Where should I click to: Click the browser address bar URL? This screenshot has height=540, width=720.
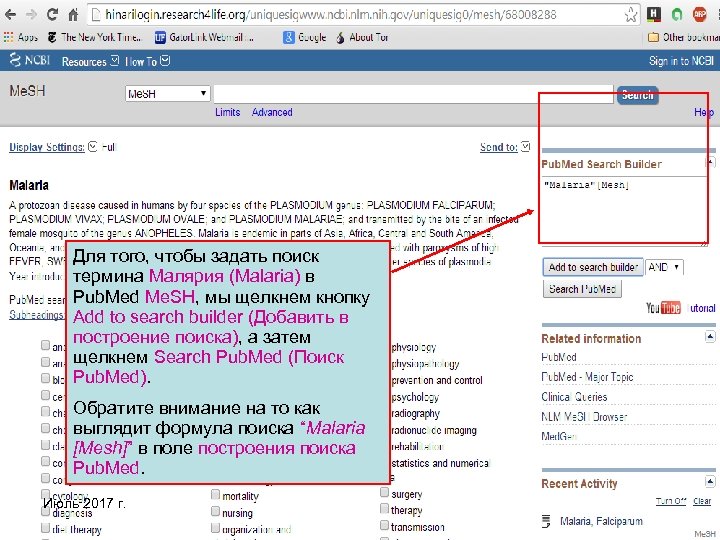pyautogui.click(x=331, y=15)
